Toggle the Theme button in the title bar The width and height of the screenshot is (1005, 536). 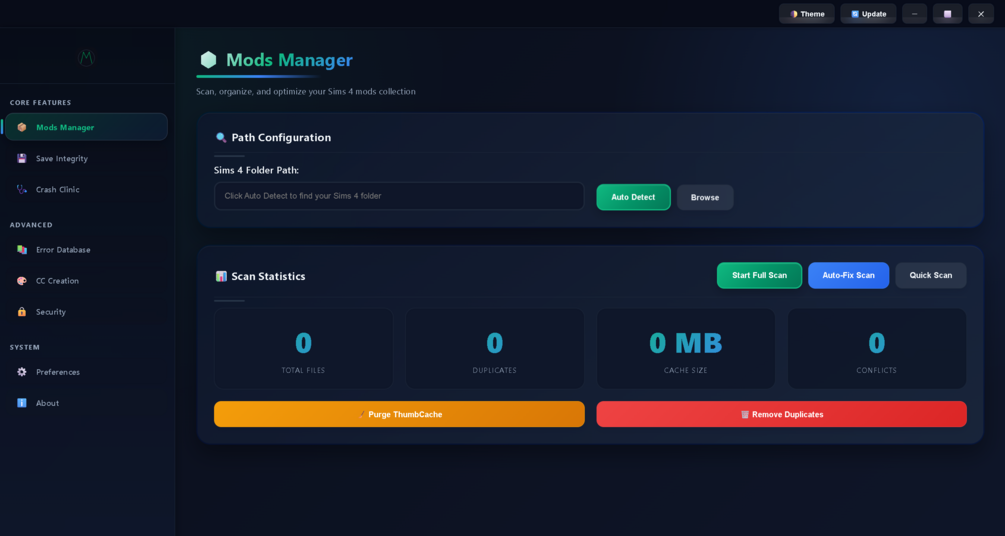click(807, 14)
